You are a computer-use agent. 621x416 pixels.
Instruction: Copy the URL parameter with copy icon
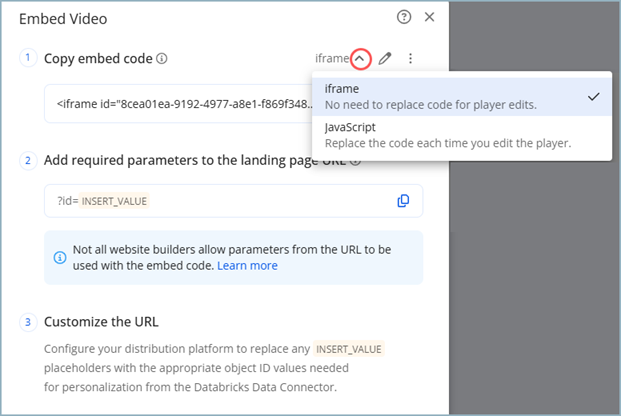tap(403, 201)
